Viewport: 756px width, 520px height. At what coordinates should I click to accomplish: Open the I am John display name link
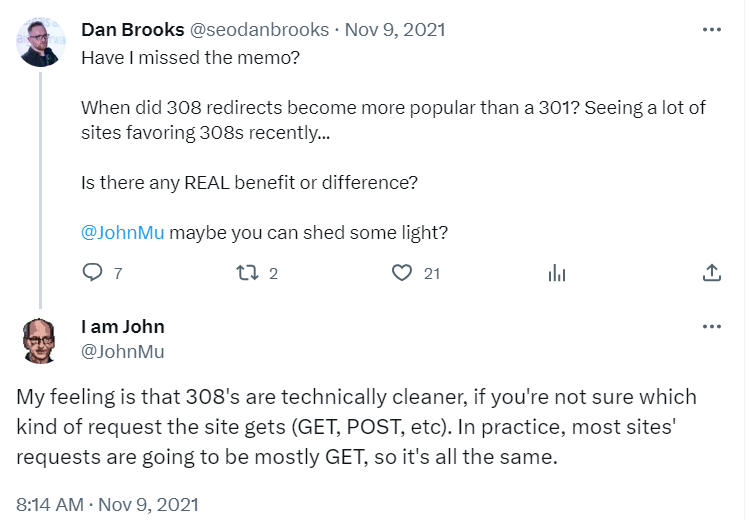[x=122, y=326]
